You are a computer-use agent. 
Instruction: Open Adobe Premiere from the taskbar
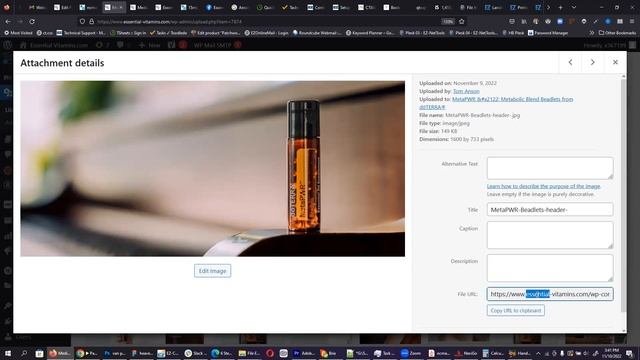tap(303, 353)
